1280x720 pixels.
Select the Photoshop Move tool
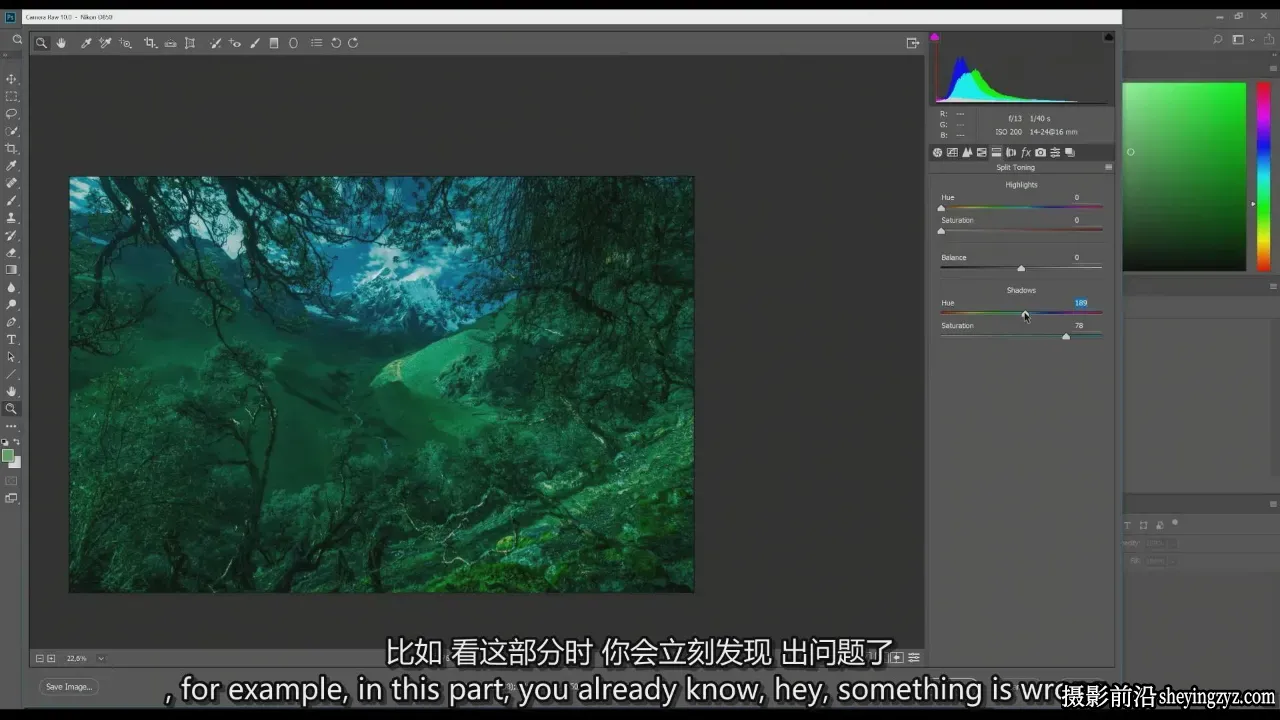12,79
